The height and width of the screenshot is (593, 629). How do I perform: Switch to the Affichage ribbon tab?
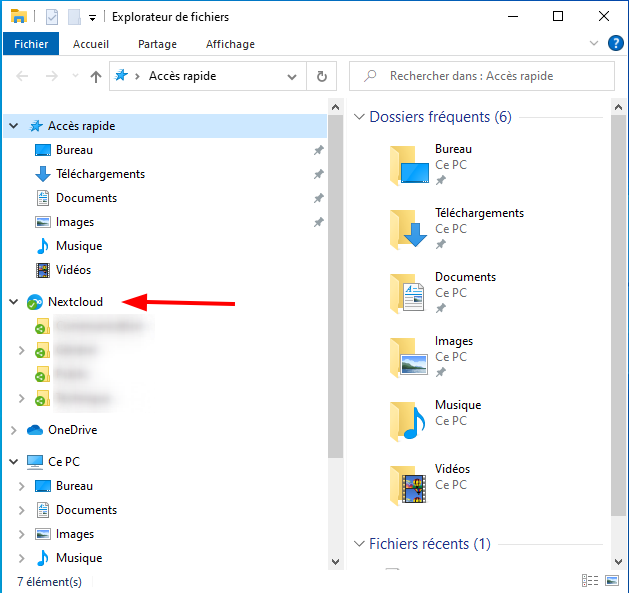[x=230, y=44]
